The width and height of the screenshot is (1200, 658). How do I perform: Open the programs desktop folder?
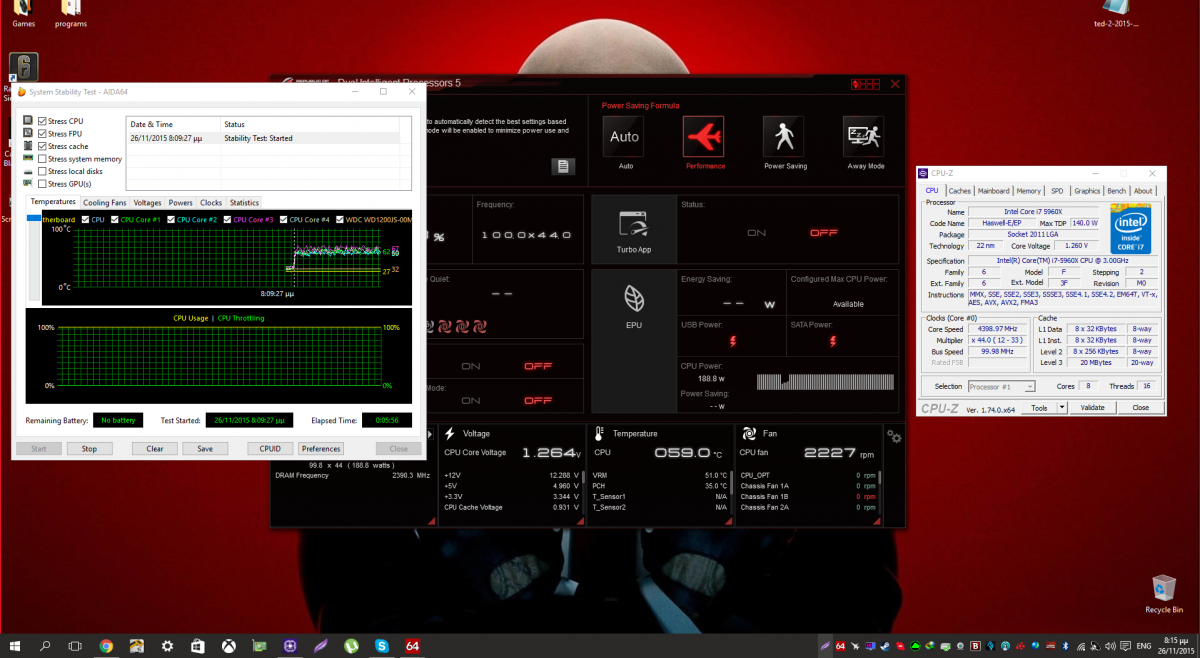coord(70,15)
